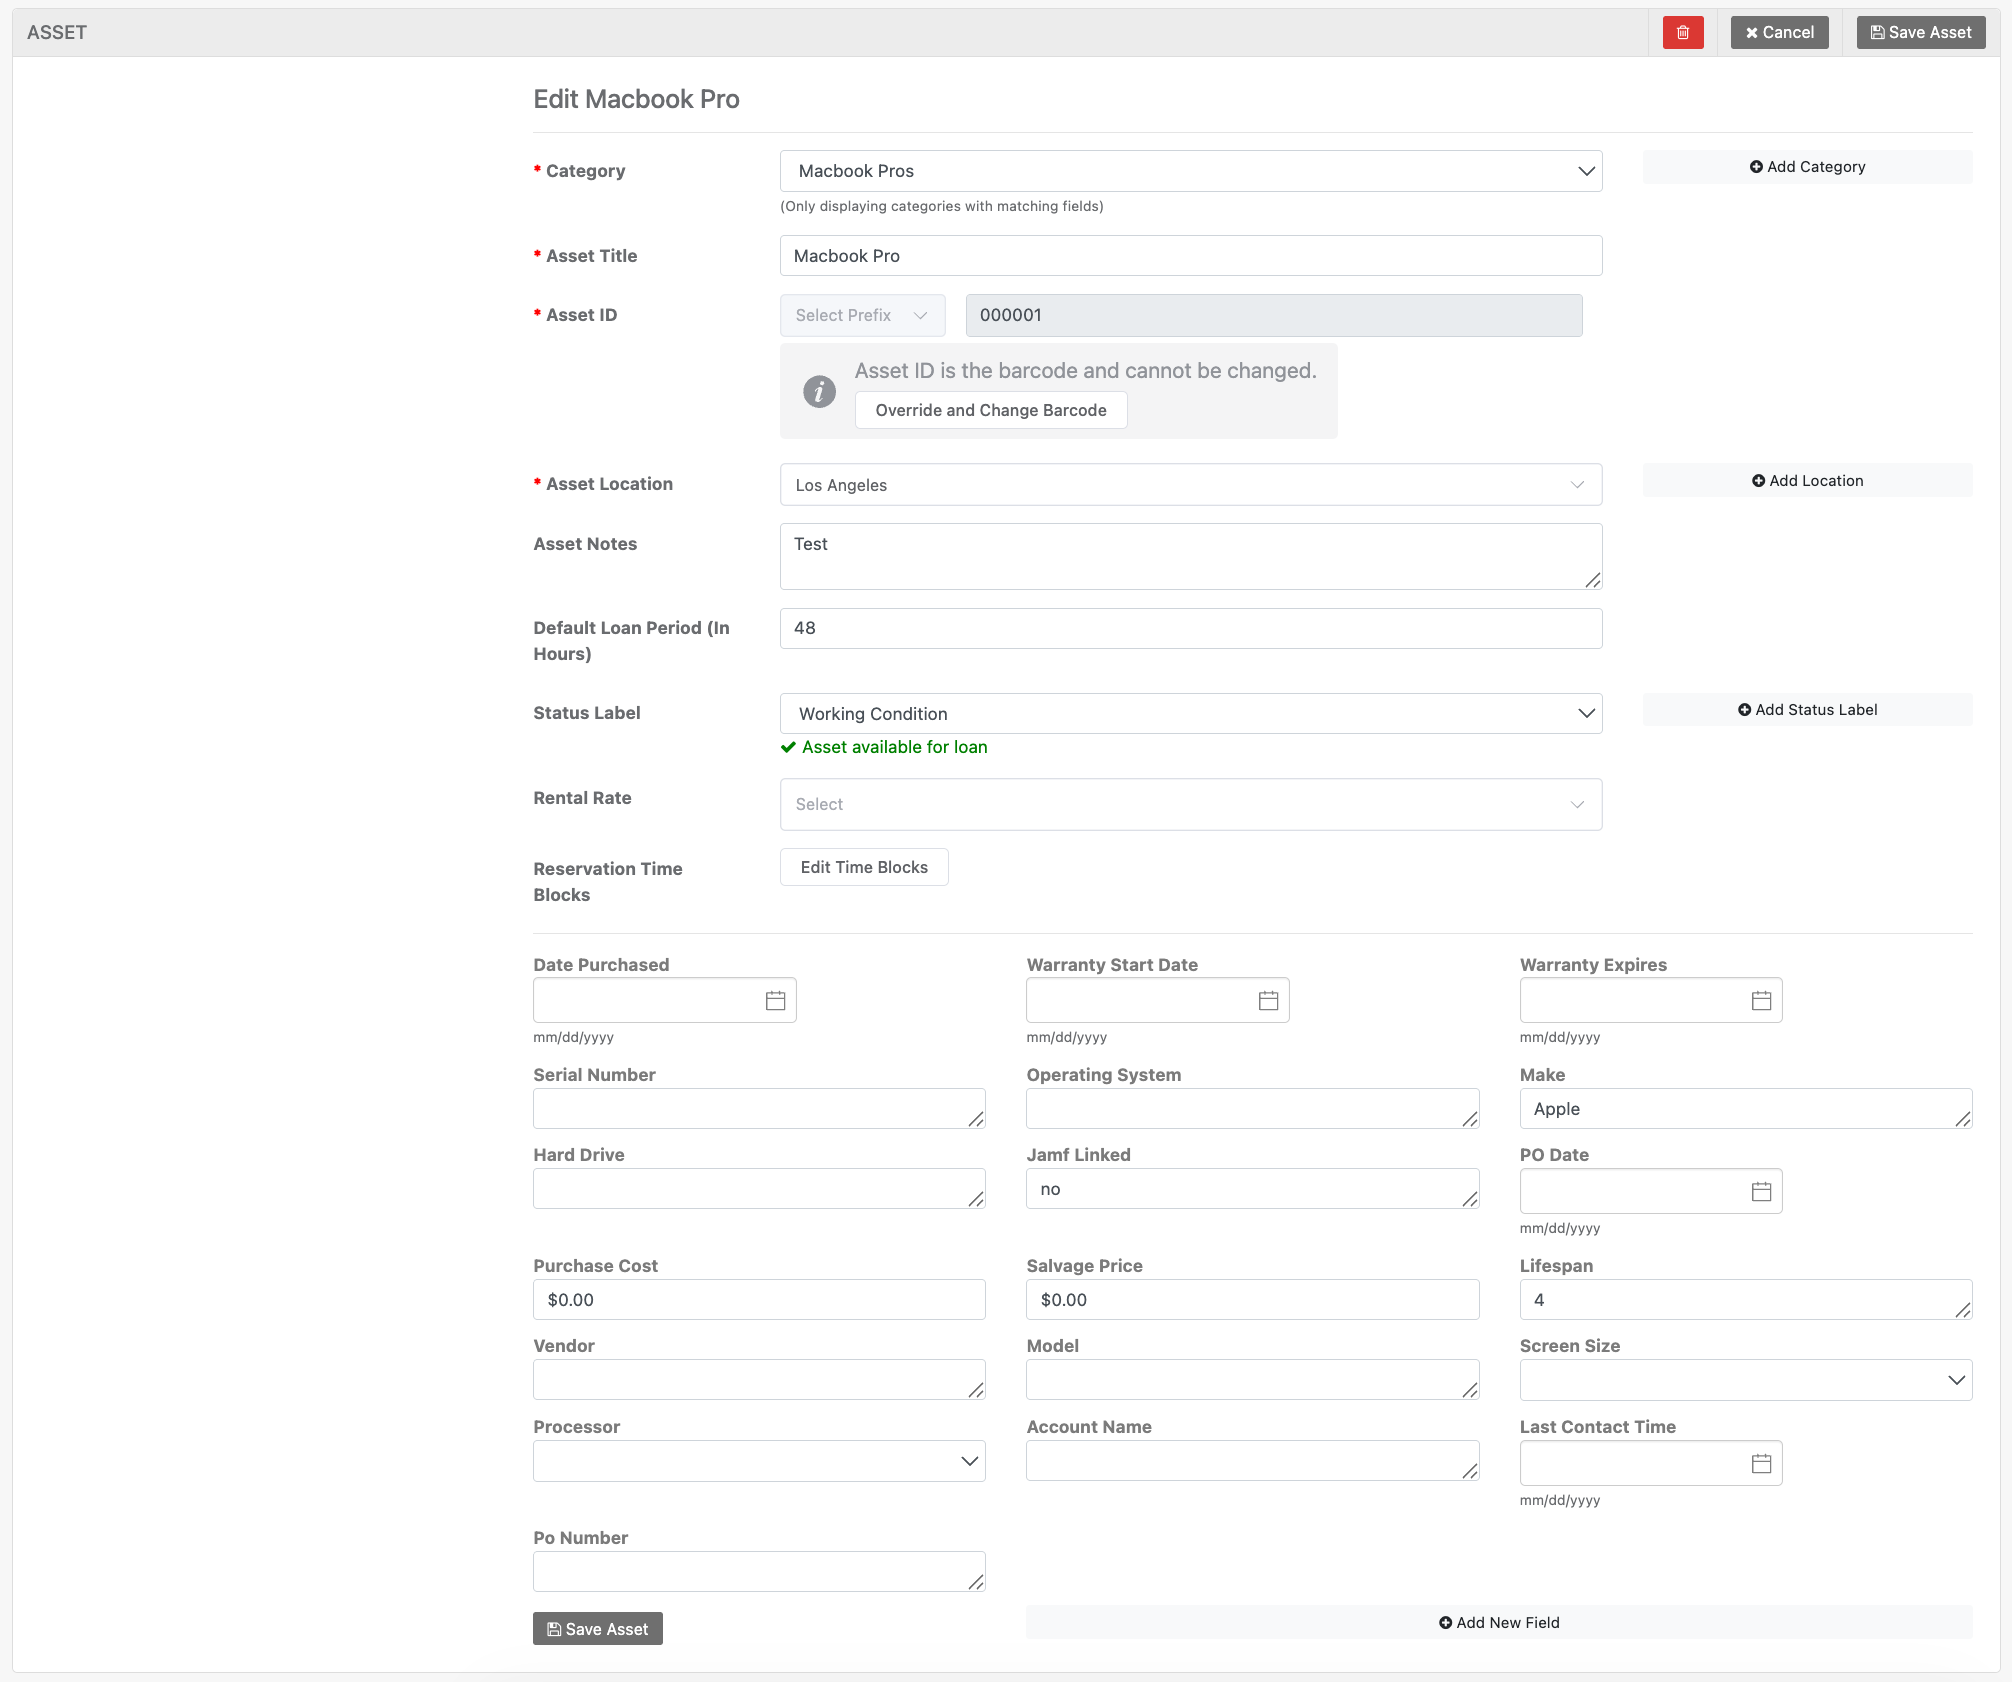
Task: Click the Lifespan field
Action: tap(1746, 1300)
